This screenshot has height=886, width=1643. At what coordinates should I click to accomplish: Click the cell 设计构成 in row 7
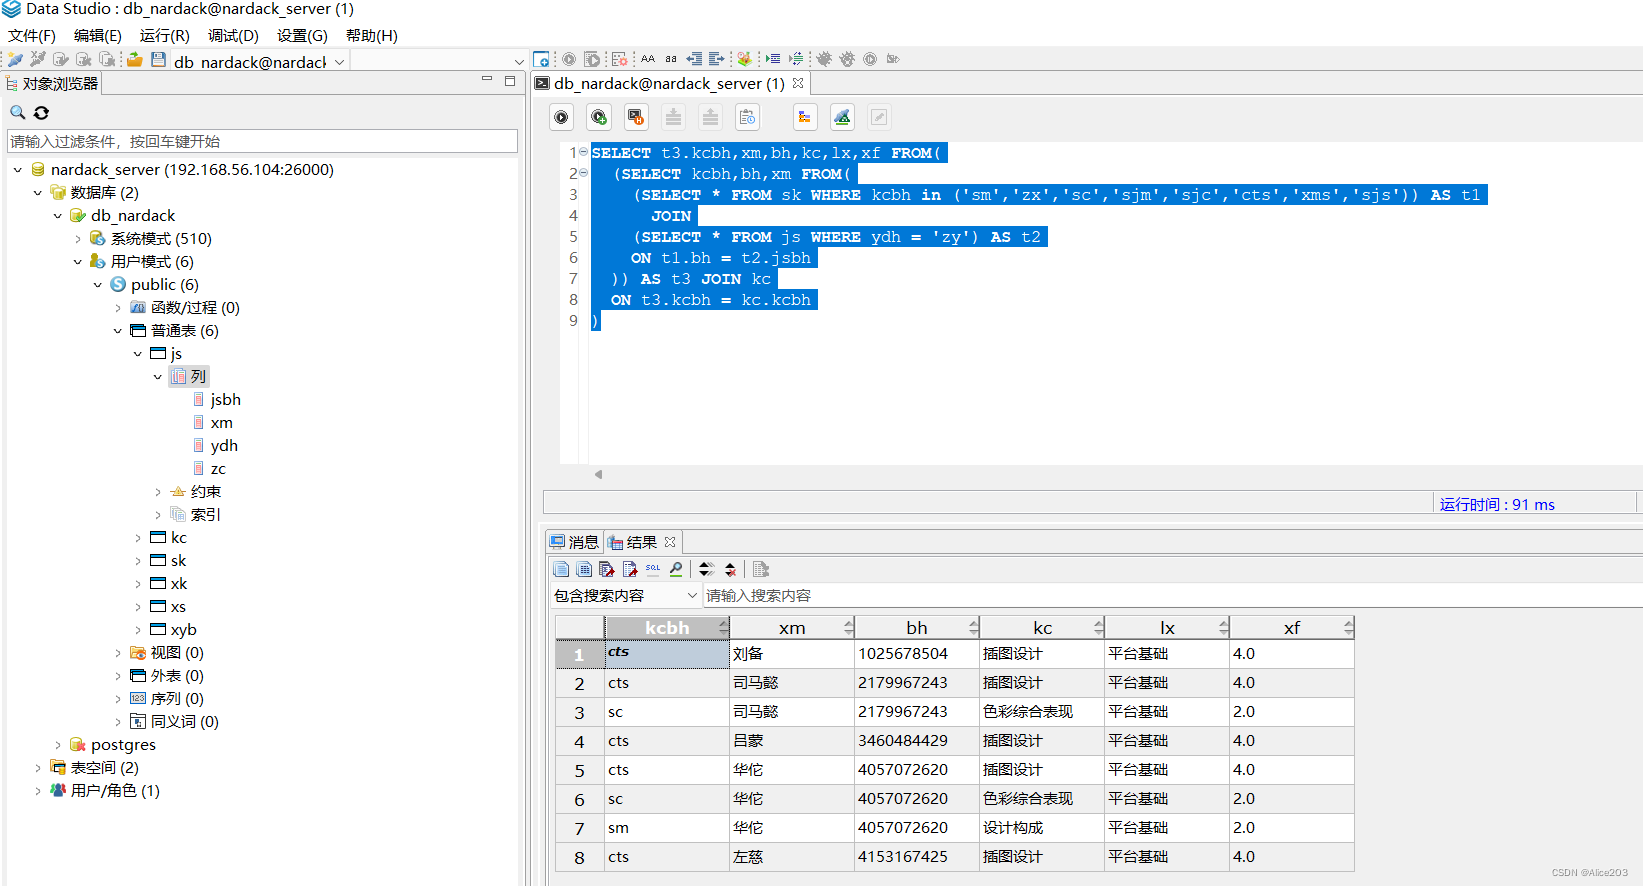[x=1042, y=828]
